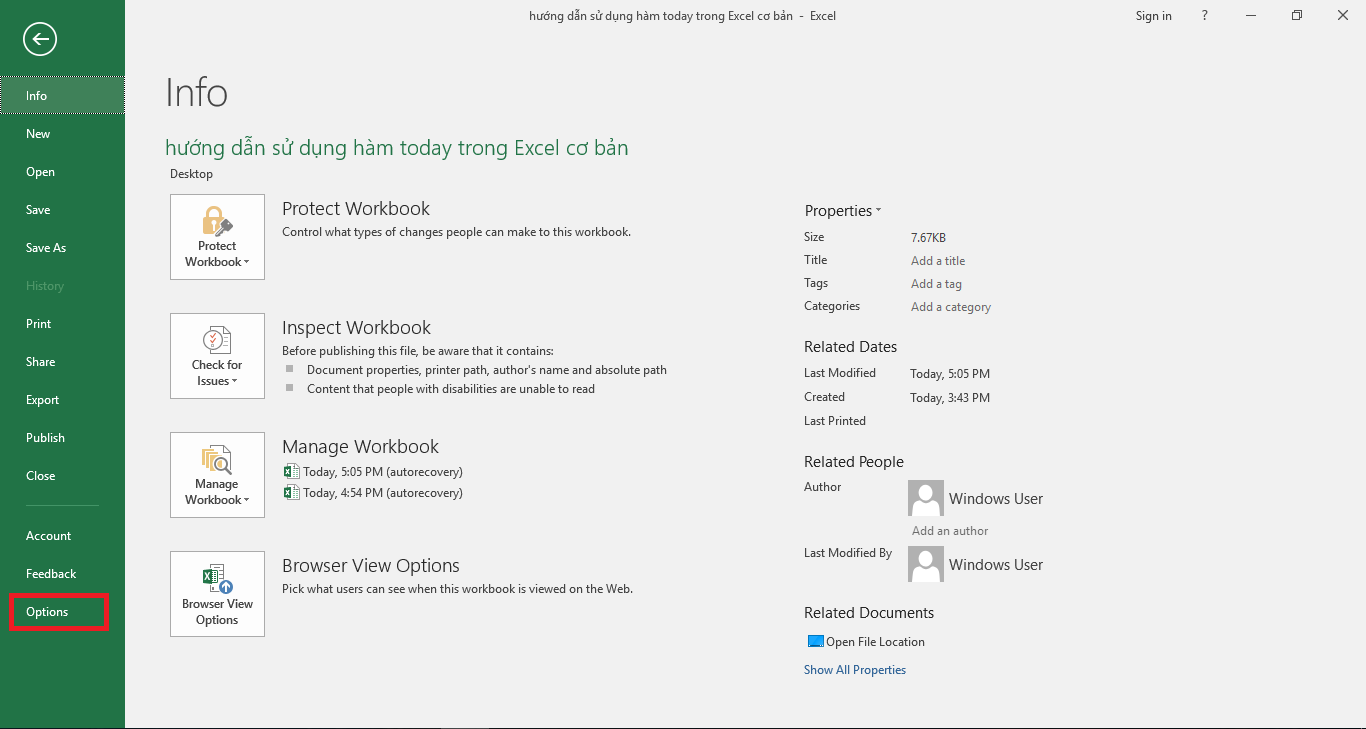
Task: Open the 4:54 PM autorecovery version
Action: coord(373,493)
